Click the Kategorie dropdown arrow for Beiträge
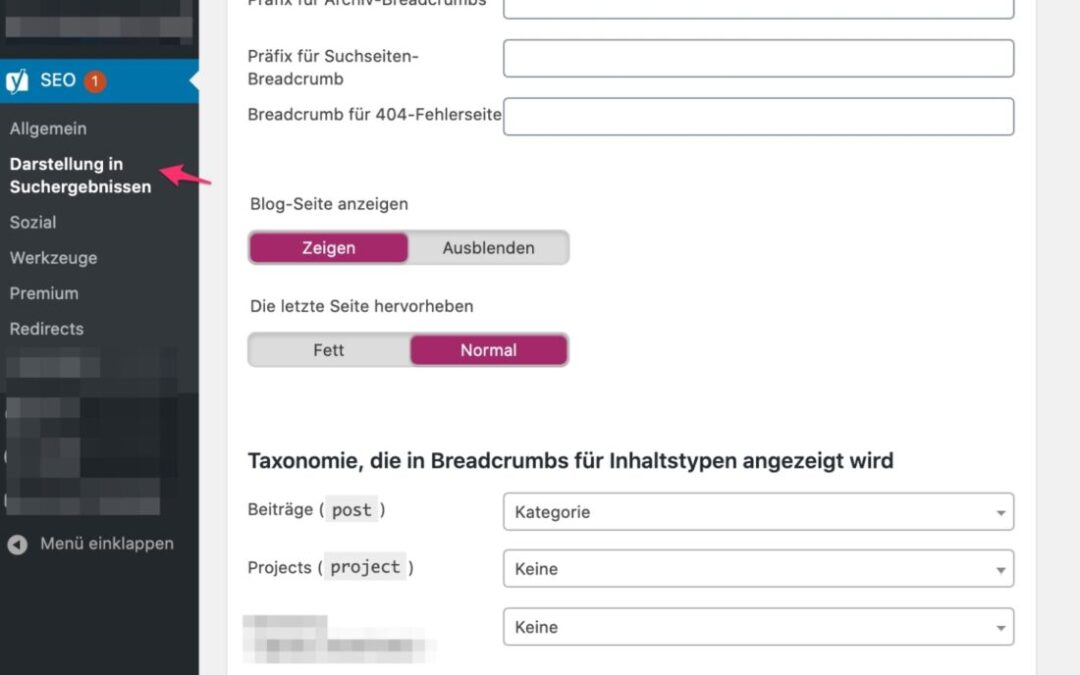Viewport: 1080px width, 675px height. 1000,512
